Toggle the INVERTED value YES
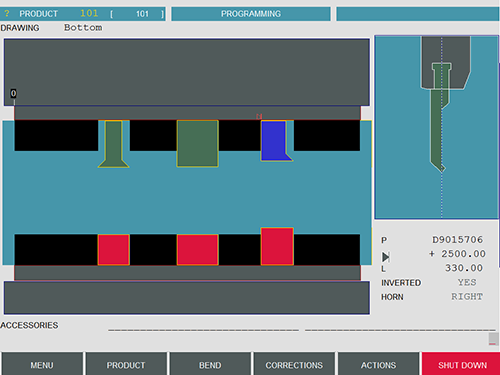 467,282
